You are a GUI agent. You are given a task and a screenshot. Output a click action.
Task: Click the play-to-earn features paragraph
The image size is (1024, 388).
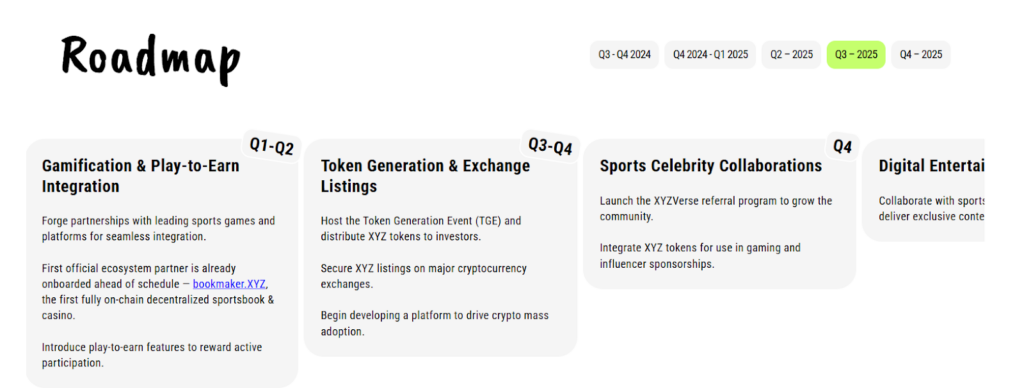pos(152,355)
